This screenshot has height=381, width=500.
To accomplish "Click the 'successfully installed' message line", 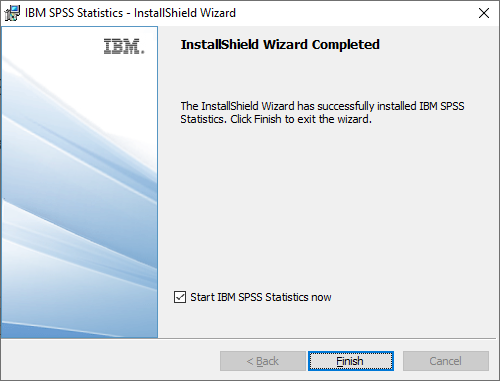I will (322, 106).
